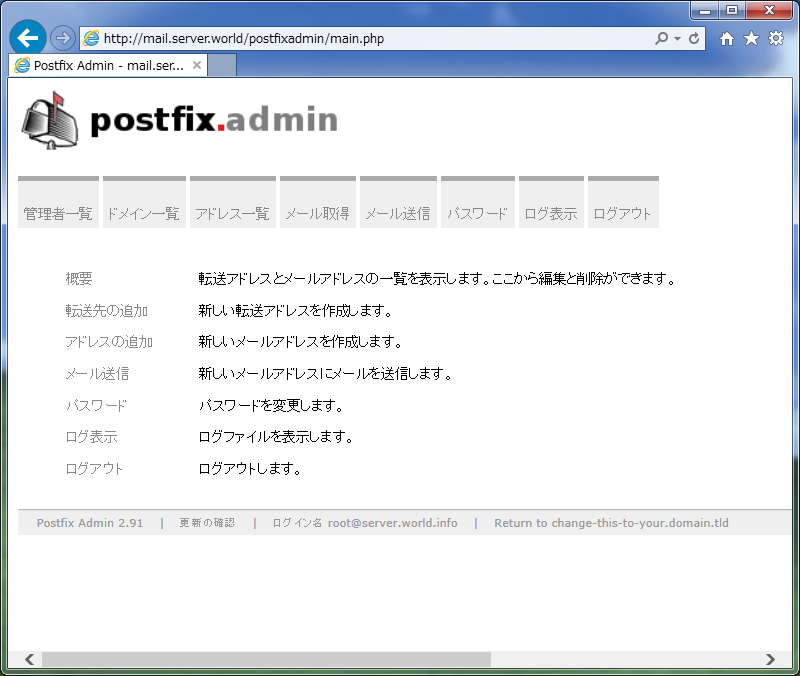The height and width of the screenshot is (676, 800).
Task: Click the アドレスの追加 link
Action: [108, 342]
